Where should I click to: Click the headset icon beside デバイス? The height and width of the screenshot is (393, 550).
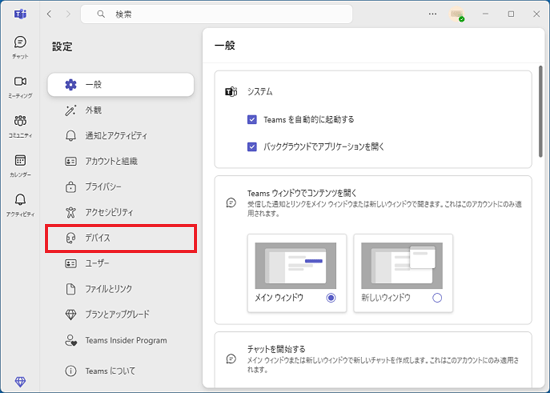(71, 238)
